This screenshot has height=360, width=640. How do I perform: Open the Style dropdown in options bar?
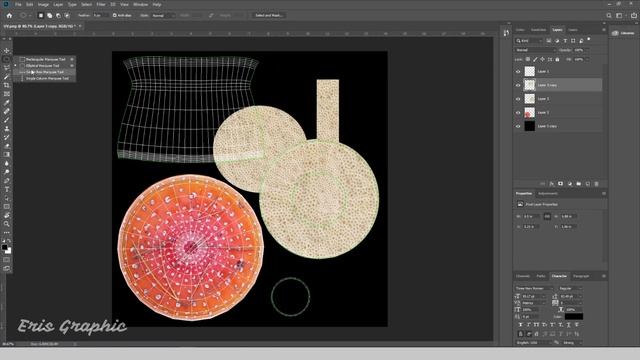(x=163, y=16)
